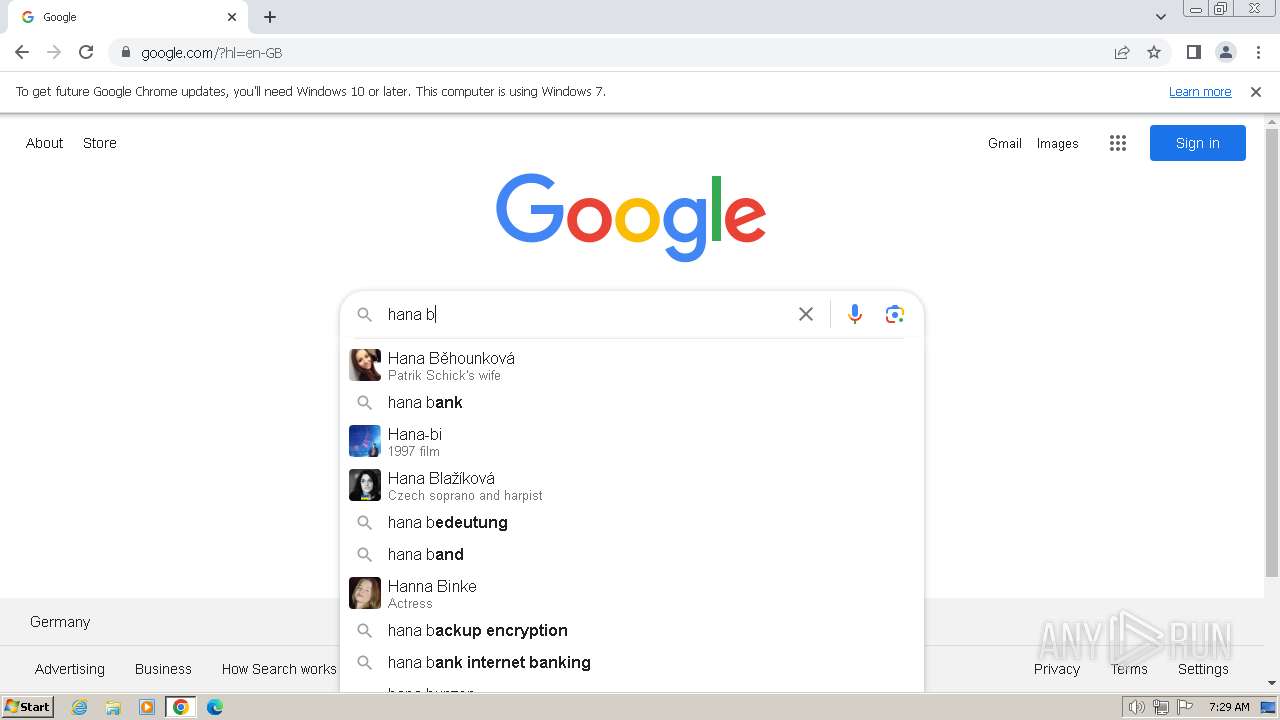
Task: Open Windows Media Player taskbar icon
Action: tap(147, 707)
